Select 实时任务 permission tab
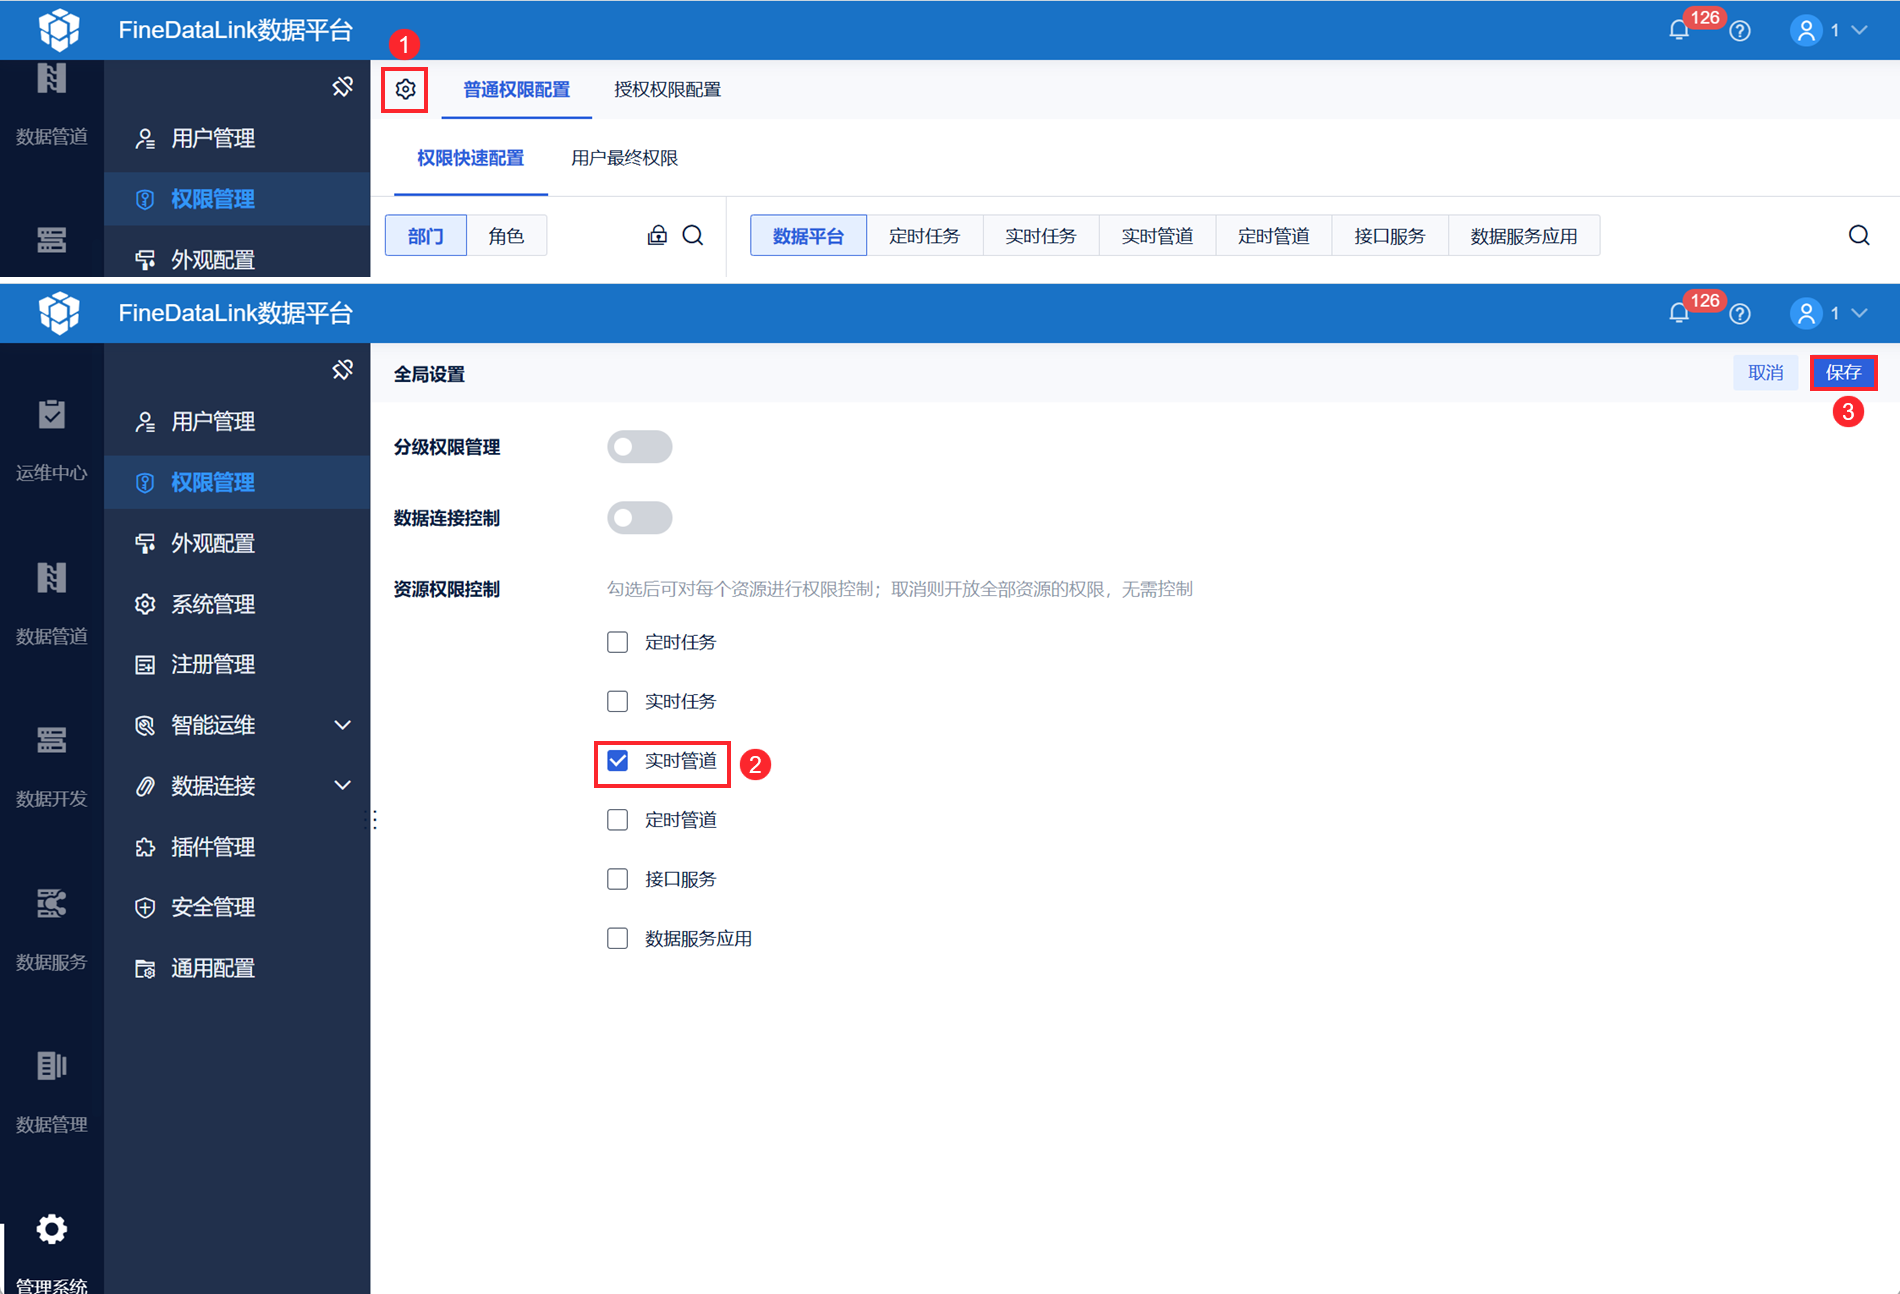Image resolution: width=1900 pixels, height=1294 pixels. pos(1041,236)
